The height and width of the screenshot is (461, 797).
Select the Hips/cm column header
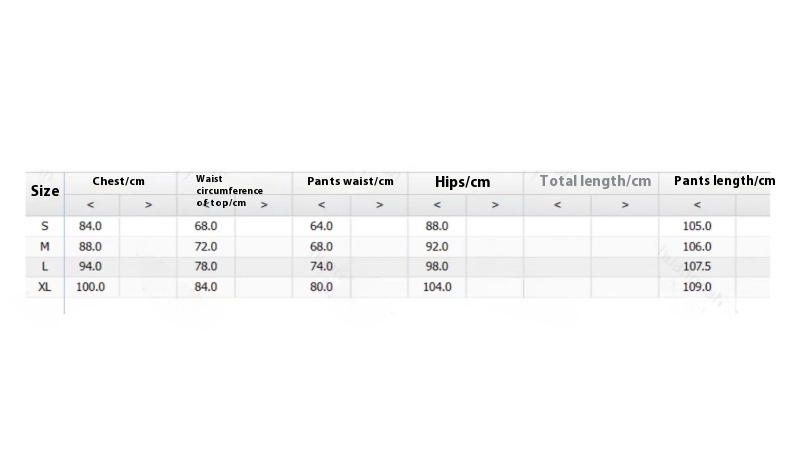tap(463, 182)
